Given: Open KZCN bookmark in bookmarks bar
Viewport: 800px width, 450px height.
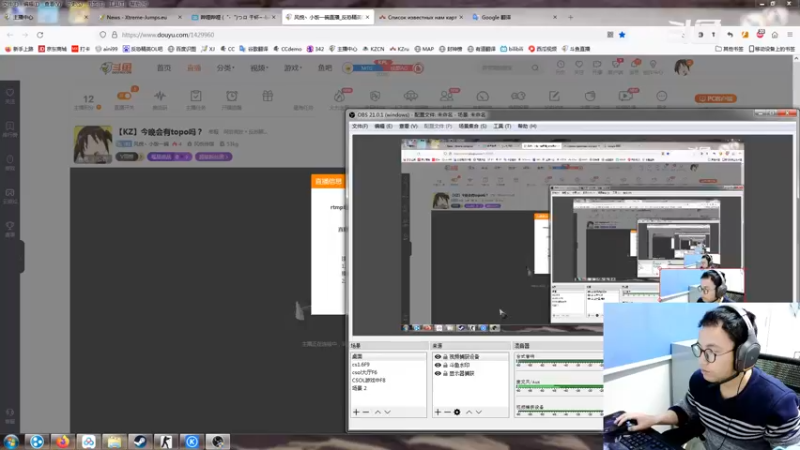Looking at the screenshot, I should point(373,49).
